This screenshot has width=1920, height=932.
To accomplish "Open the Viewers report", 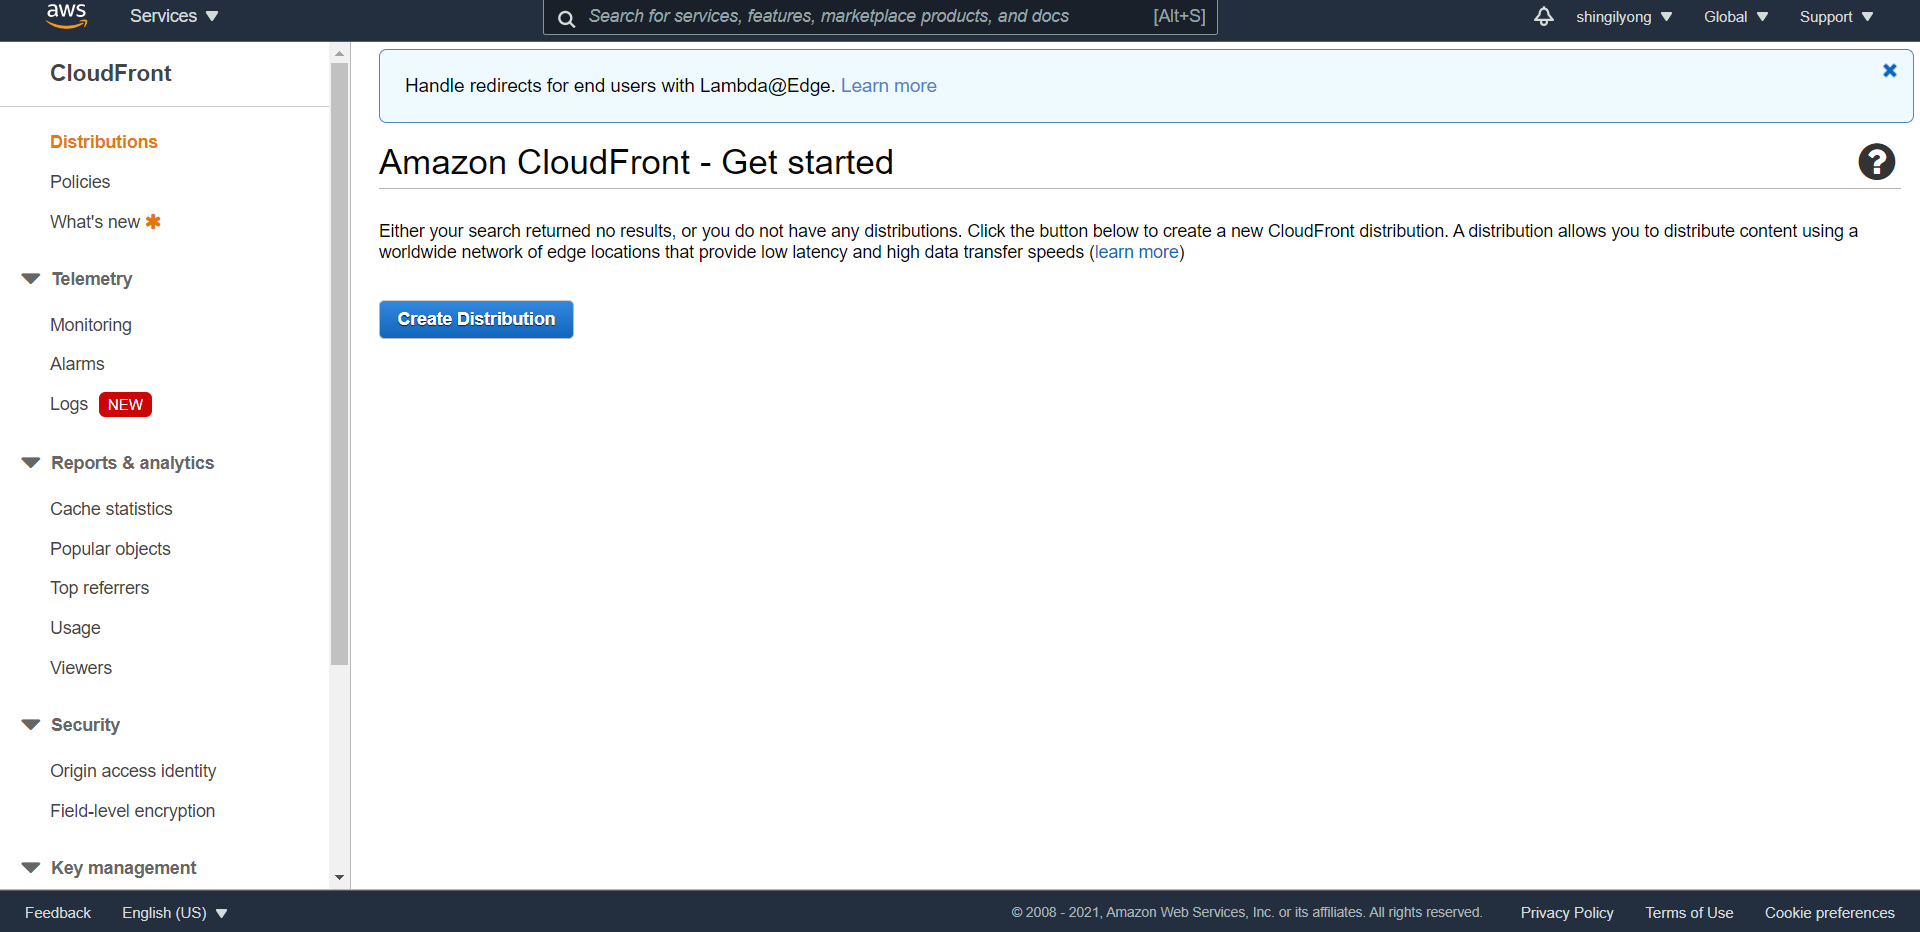I will point(81,668).
